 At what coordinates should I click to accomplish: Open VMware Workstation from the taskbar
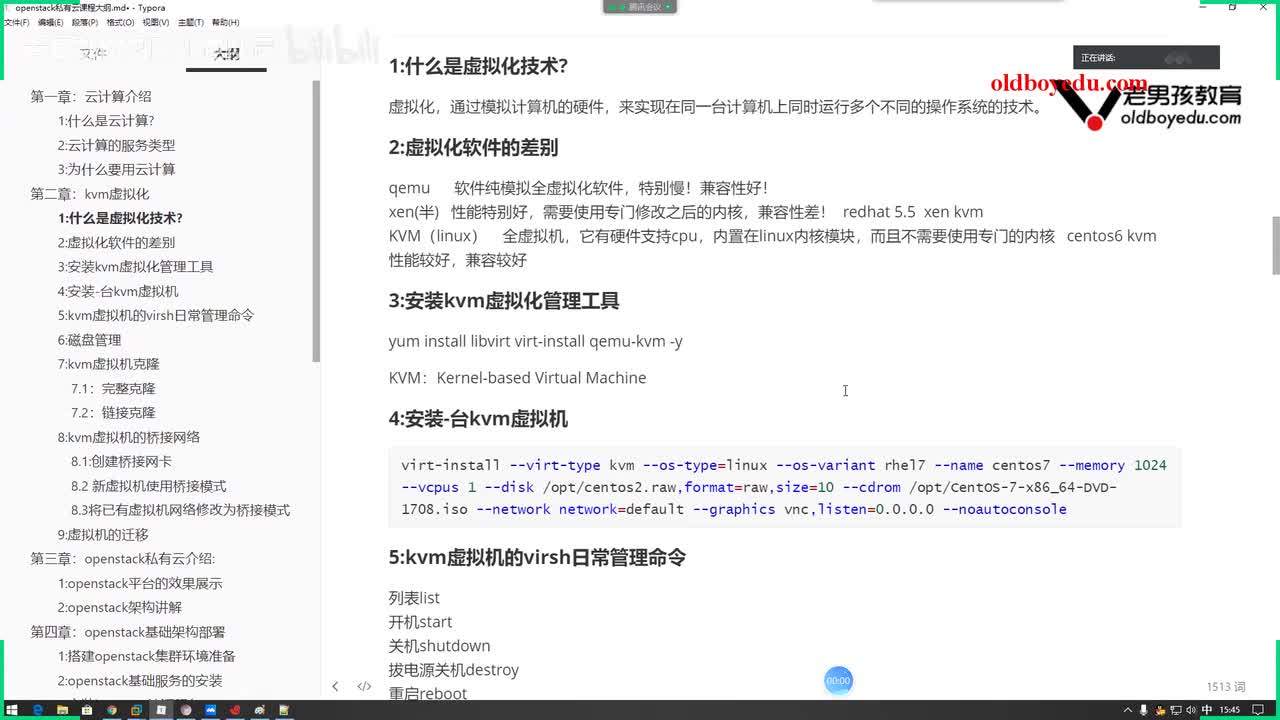pyautogui.click(x=137, y=710)
